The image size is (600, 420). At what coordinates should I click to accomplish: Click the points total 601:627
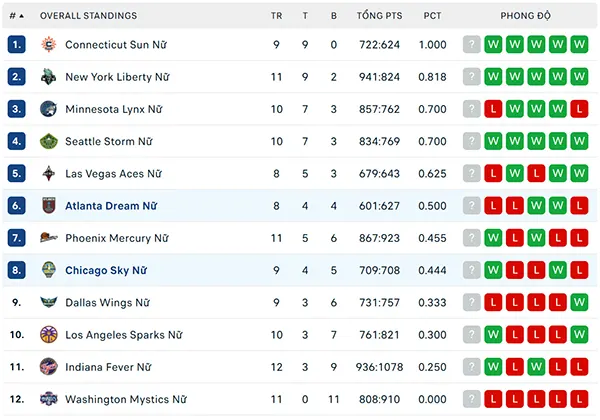[379, 206]
